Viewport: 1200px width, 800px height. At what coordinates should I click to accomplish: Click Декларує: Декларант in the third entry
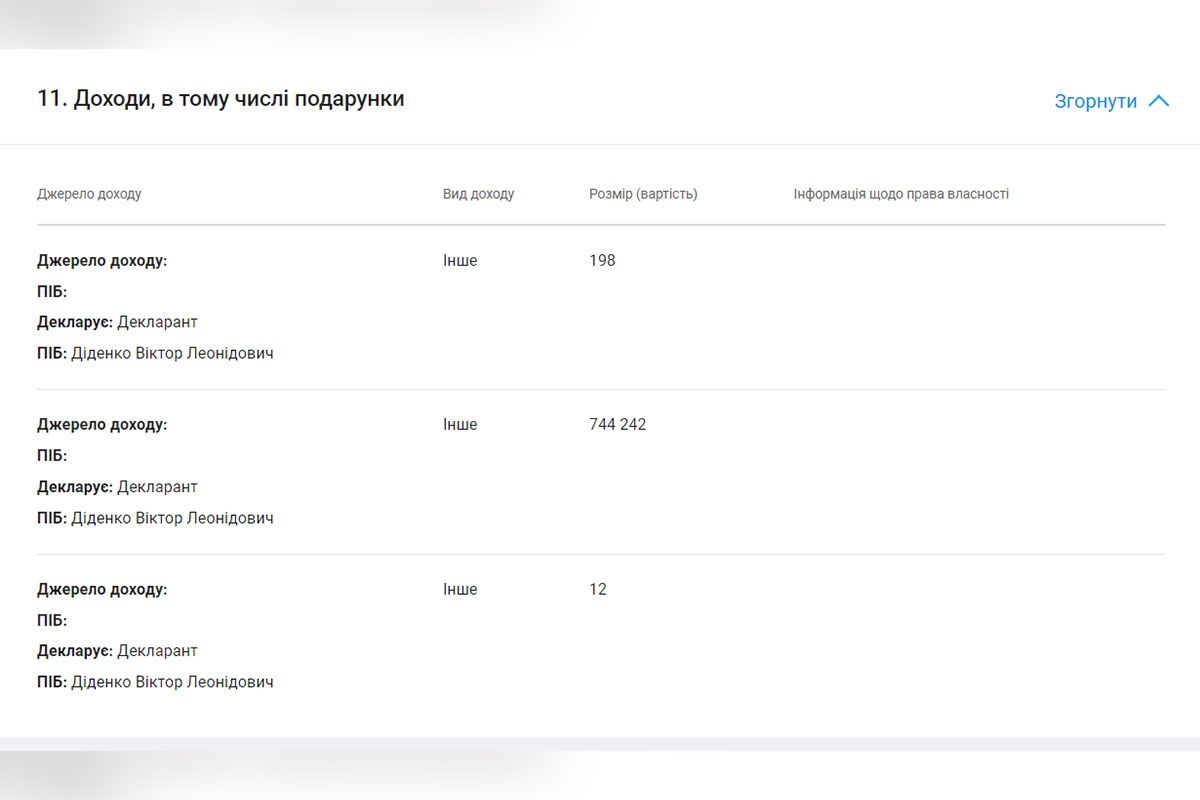pyautogui.click(x=117, y=651)
